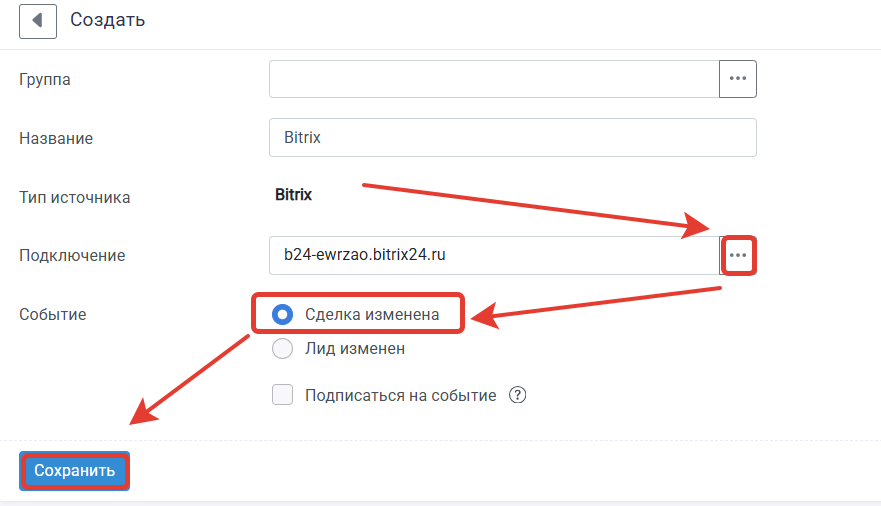Screen dimensions: 881x506
Task: Show help for Подписаться на событие
Action: 517,395
